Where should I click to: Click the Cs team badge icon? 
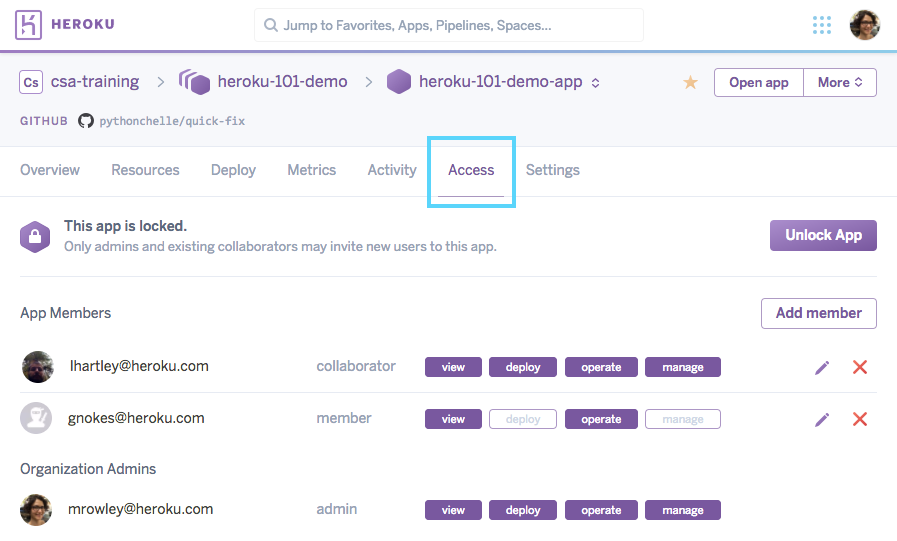[31, 82]
